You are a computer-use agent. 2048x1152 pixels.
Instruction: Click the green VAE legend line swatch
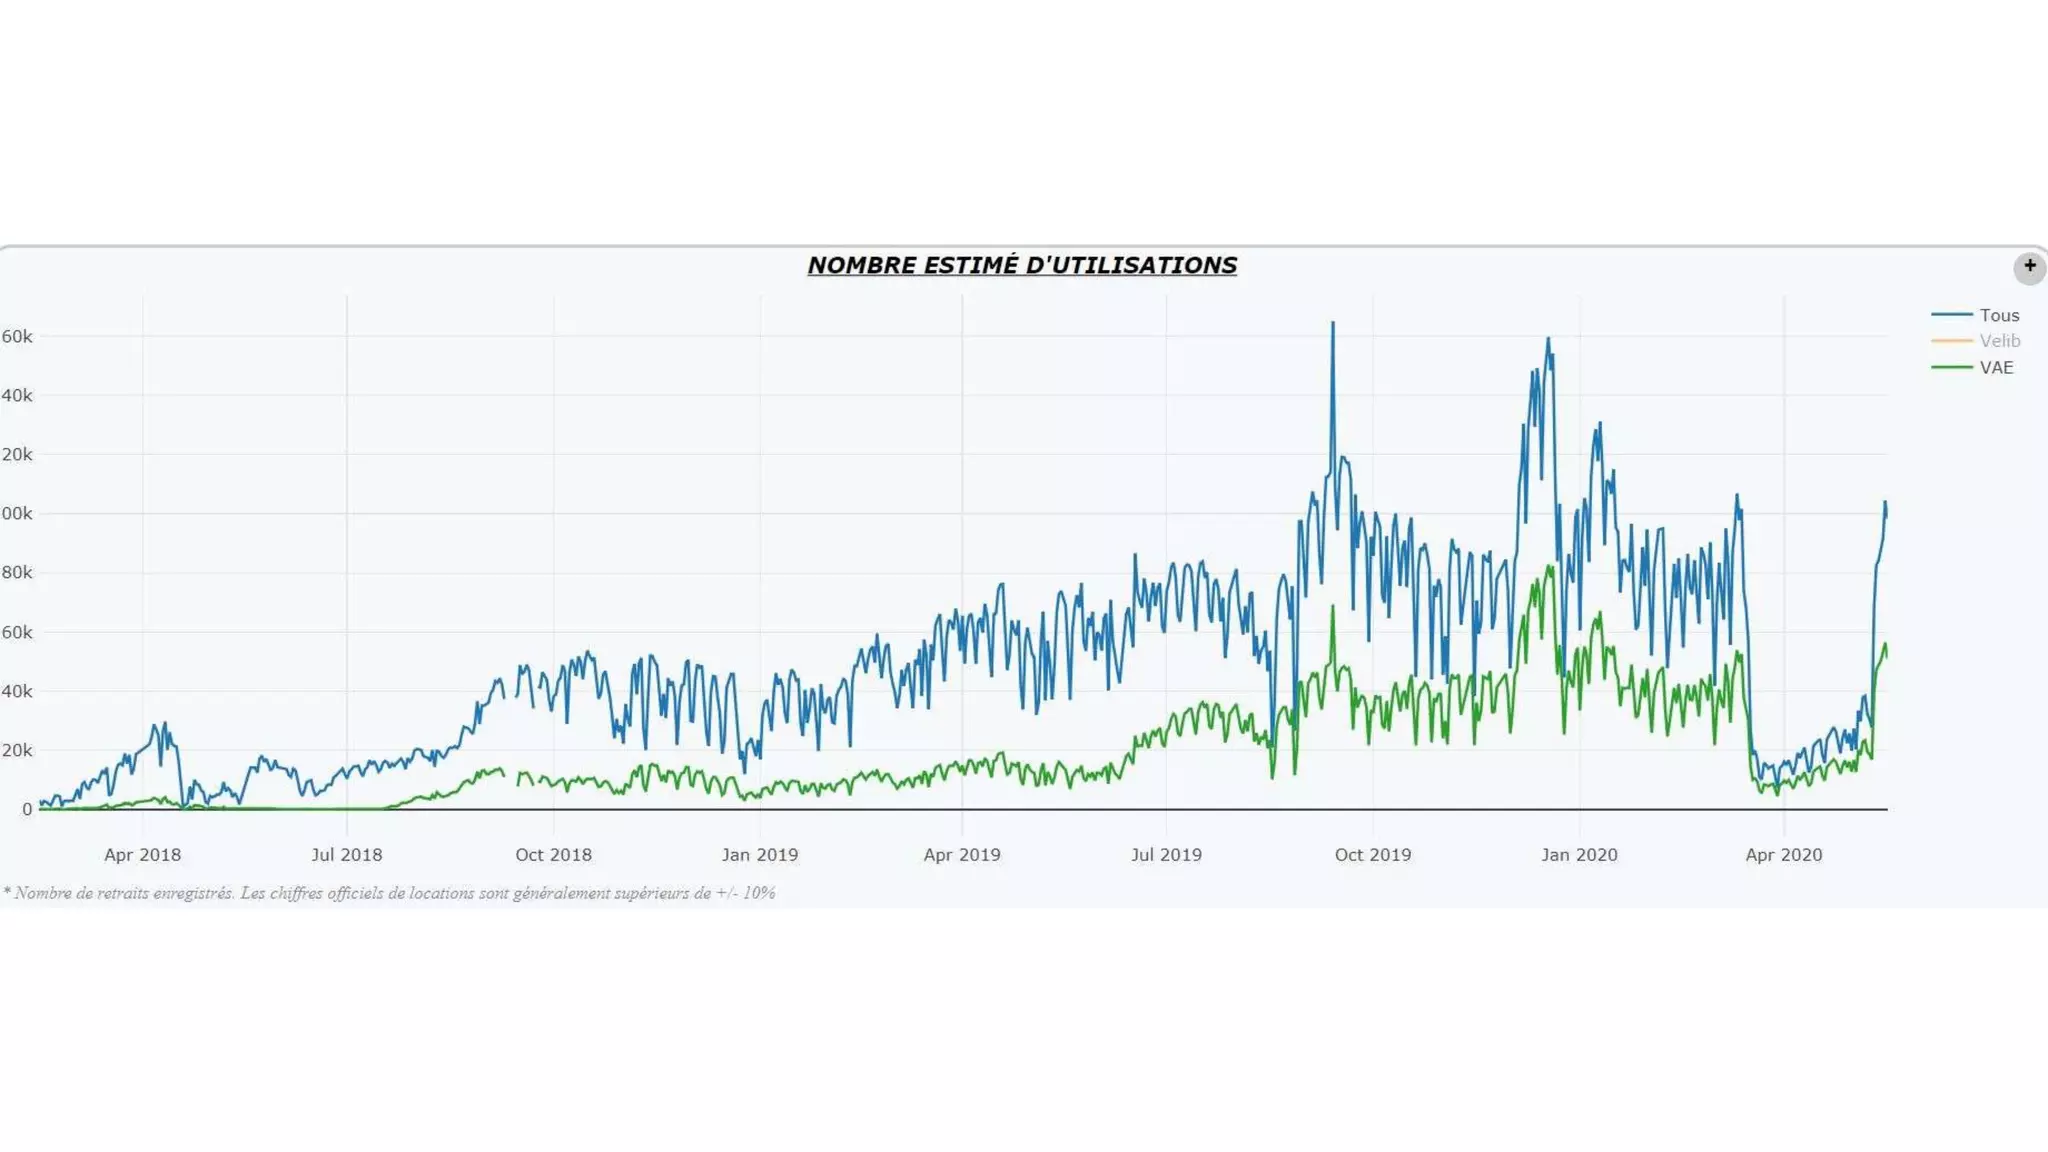(1951, 367)
